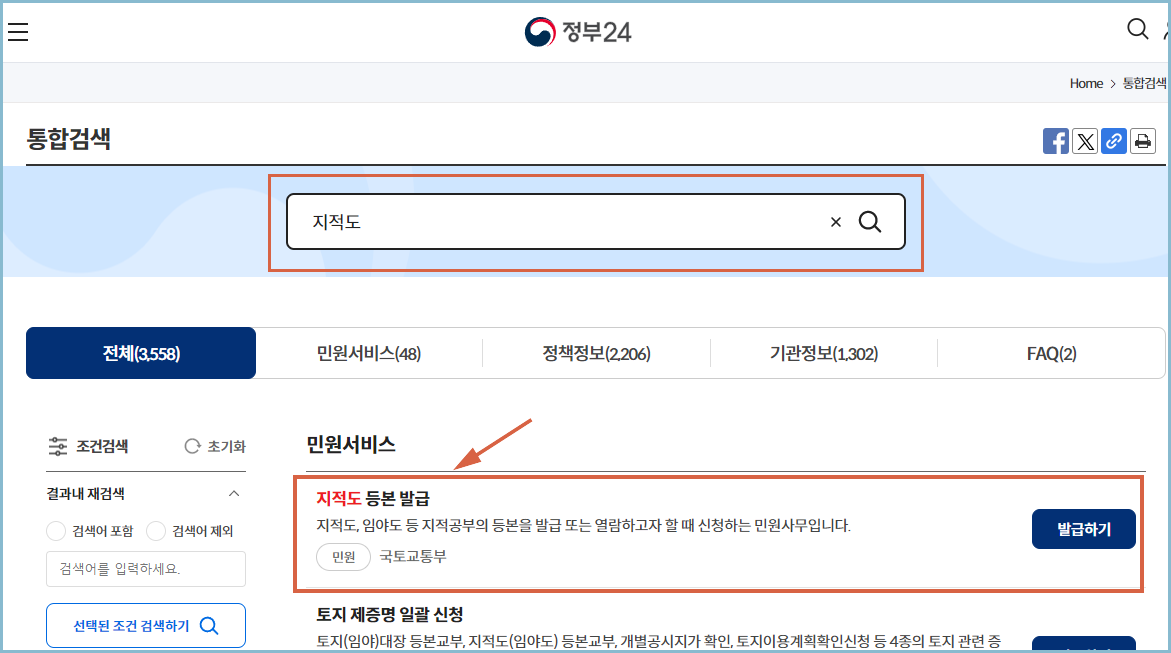
Task: Print the page with the printer icon
Action: coord(1142,141)
